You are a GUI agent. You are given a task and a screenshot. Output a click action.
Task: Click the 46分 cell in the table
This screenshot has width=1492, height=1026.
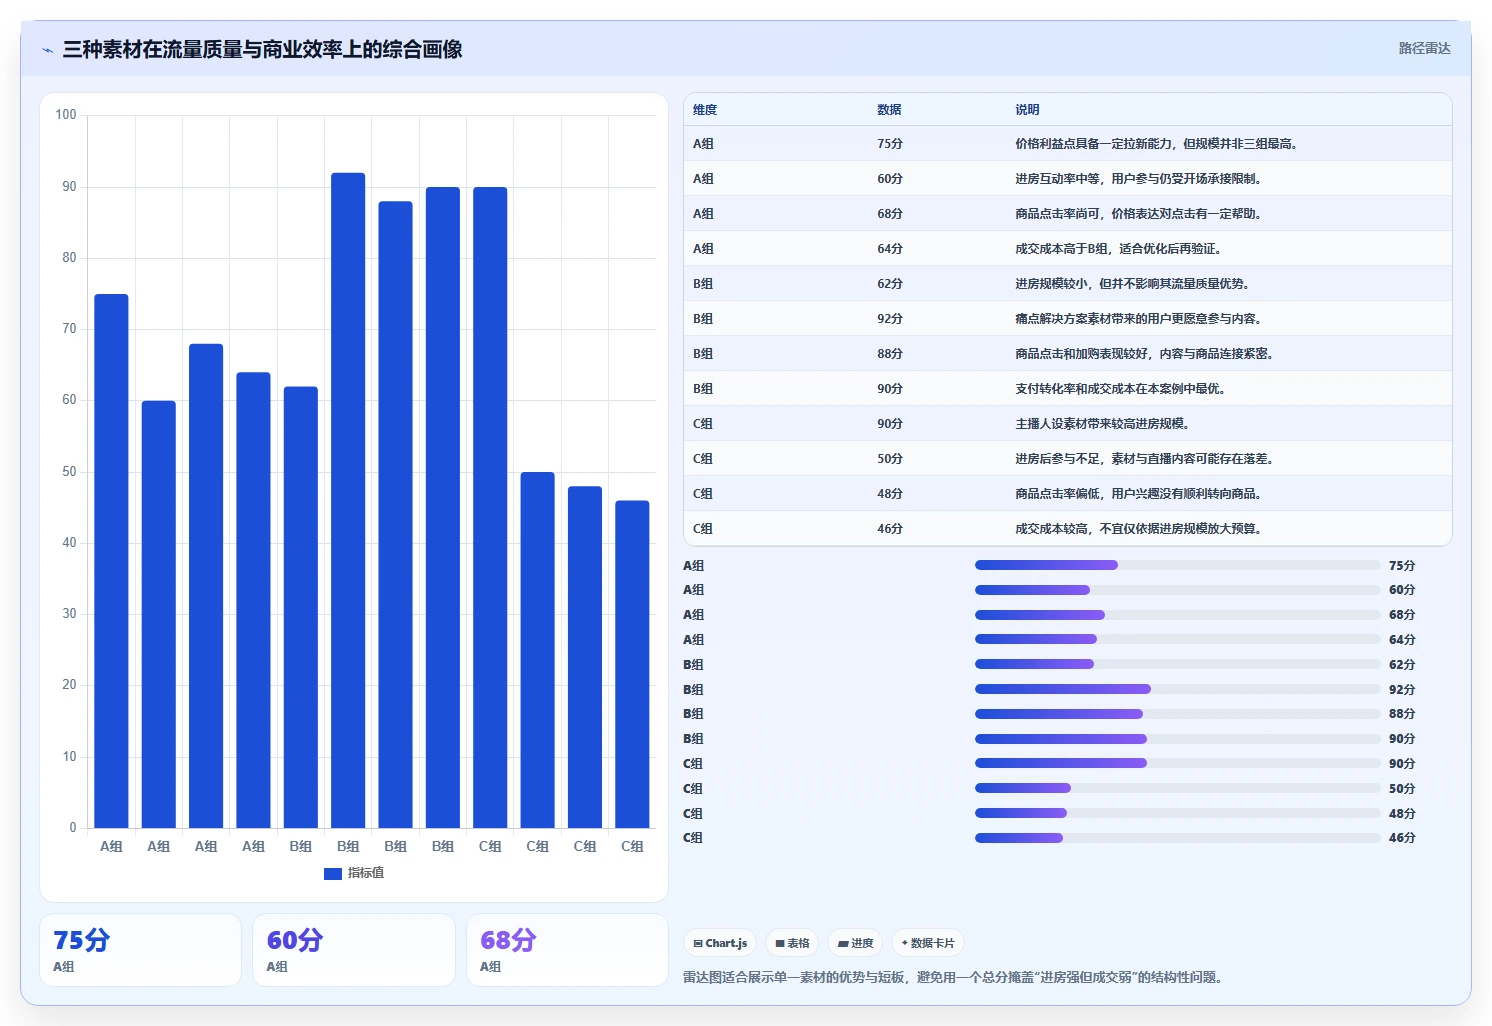click(x=890, y=529)
